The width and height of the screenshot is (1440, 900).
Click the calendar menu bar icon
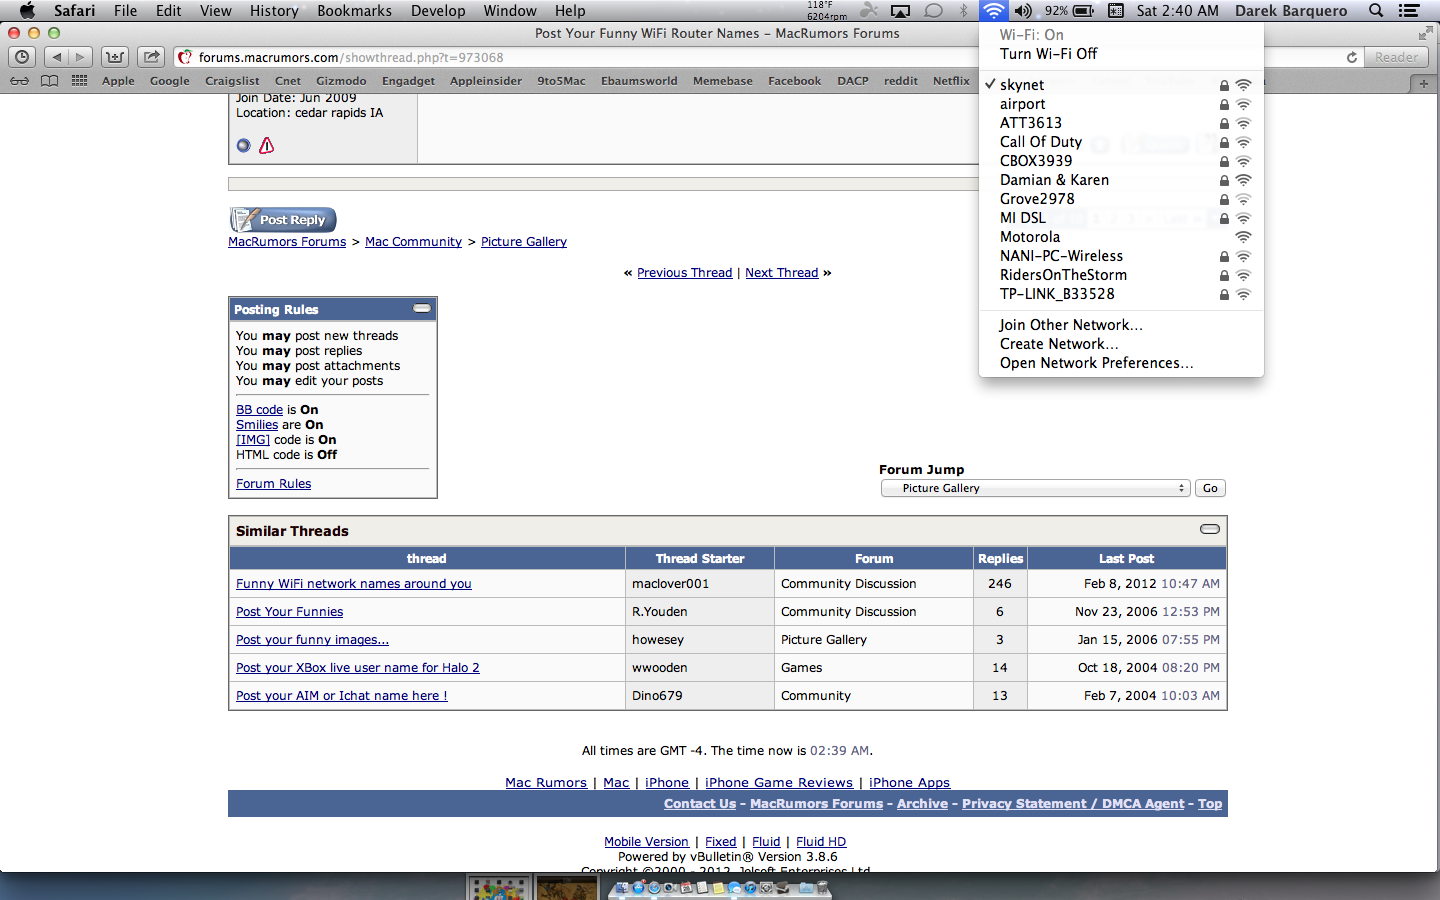[1115, 11]
